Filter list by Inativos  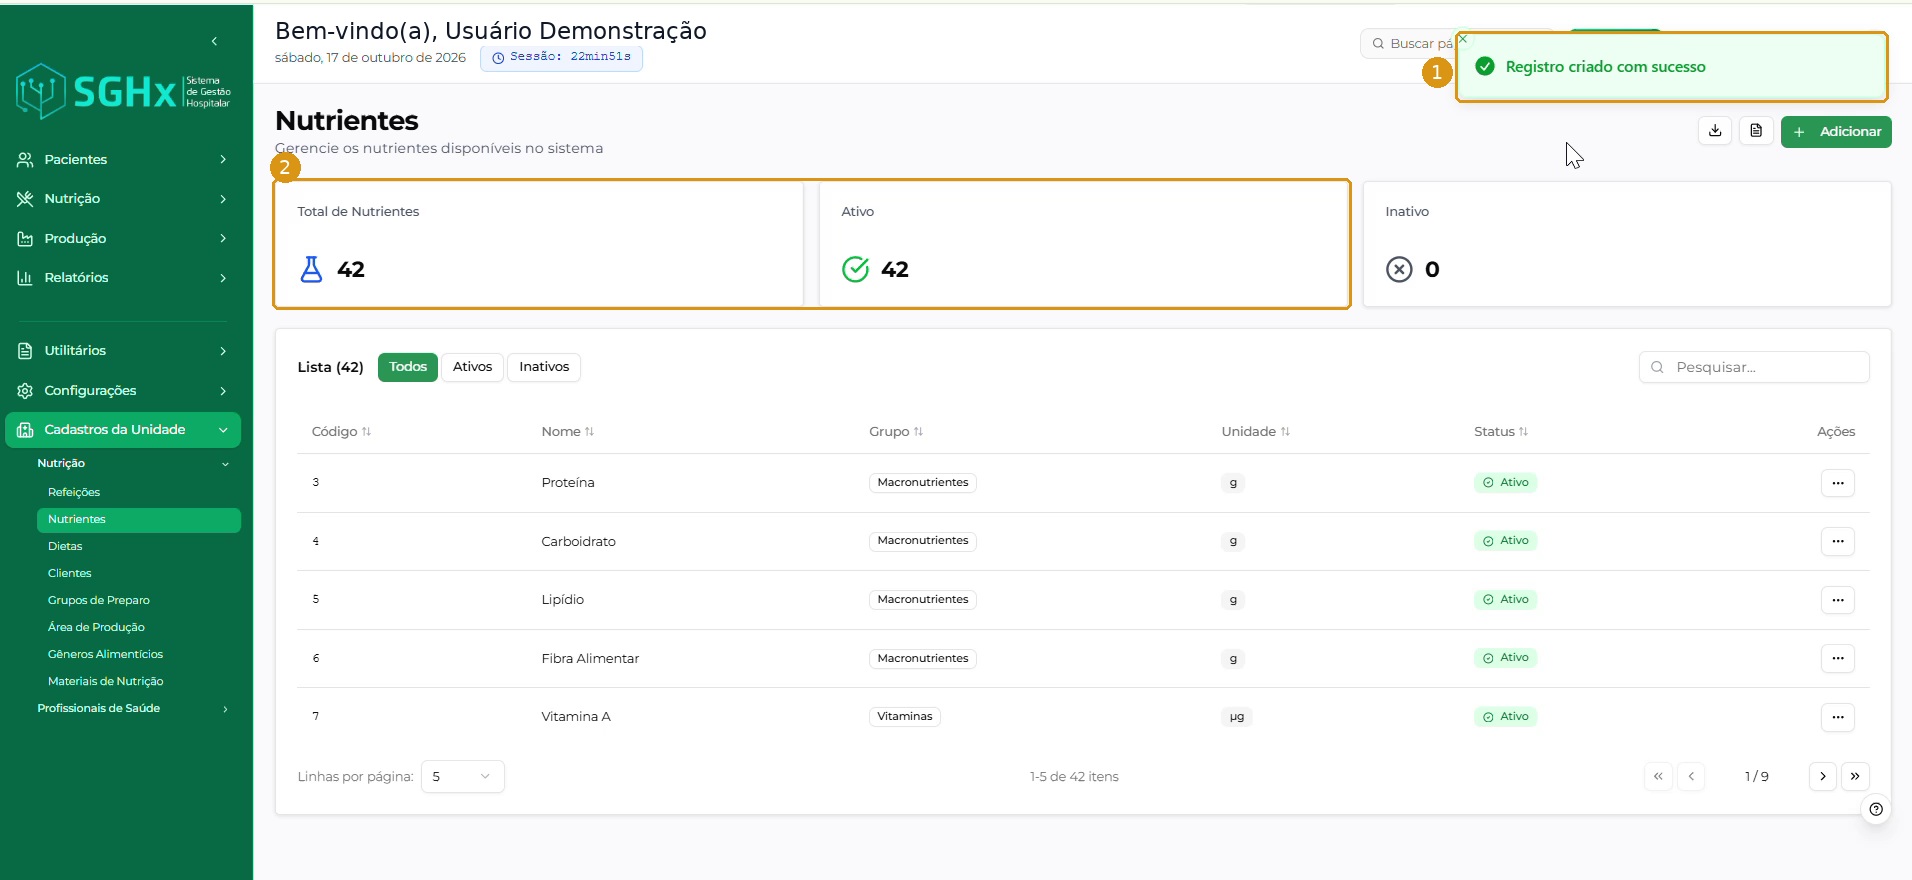click(544, 367)
